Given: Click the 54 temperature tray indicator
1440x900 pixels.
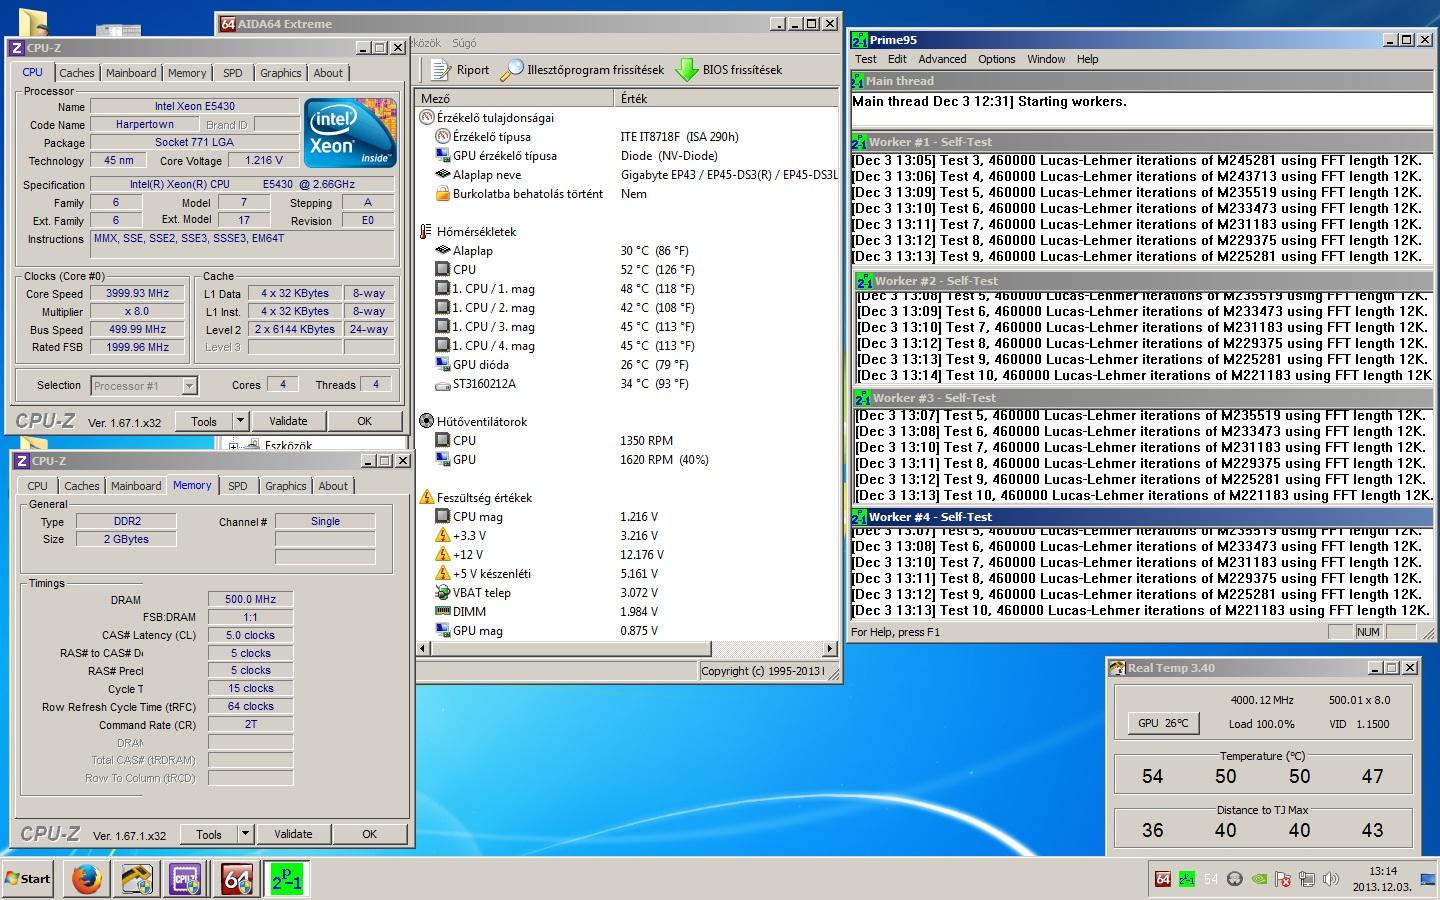Looking at the screenshot, I should pos(1211,879).
